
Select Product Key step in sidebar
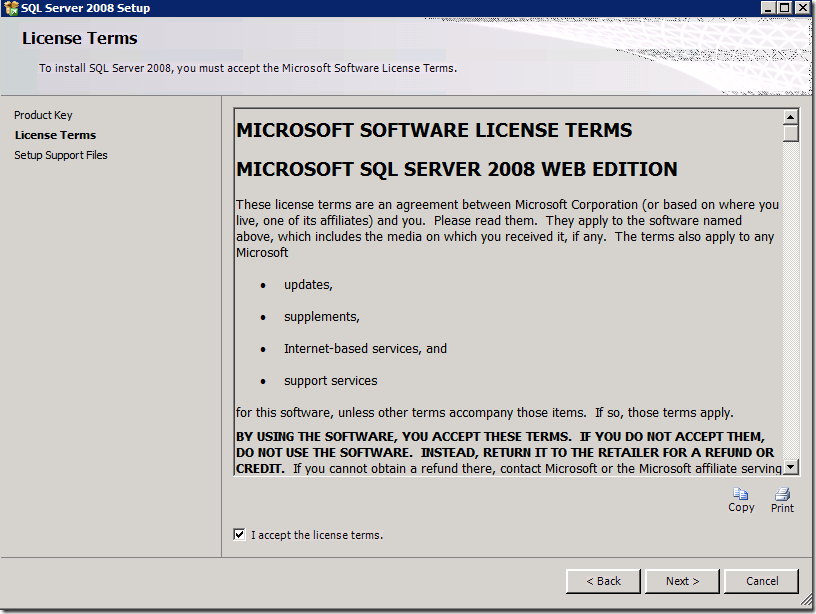(43, 115)
